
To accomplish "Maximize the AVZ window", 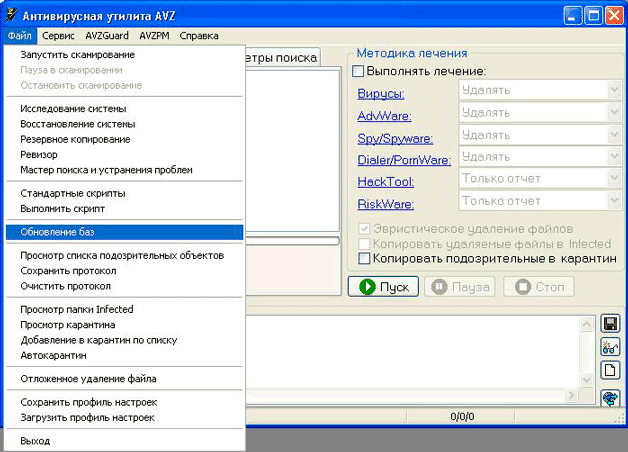I will [x=593, y=16].
